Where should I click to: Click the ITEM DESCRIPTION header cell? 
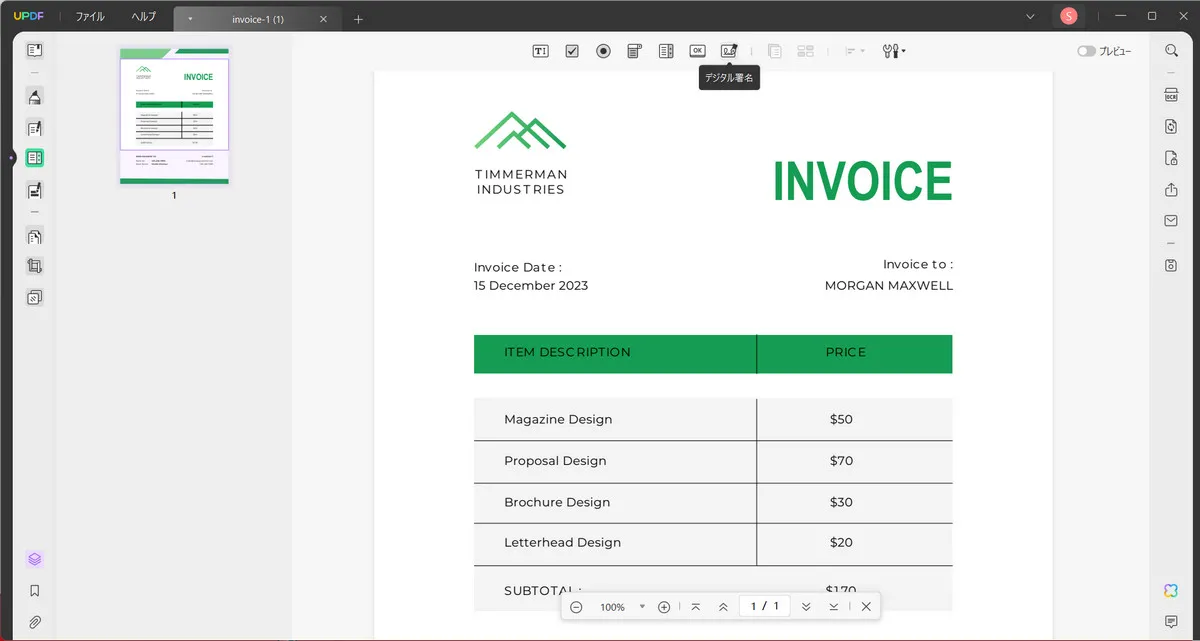coord(615,353)
